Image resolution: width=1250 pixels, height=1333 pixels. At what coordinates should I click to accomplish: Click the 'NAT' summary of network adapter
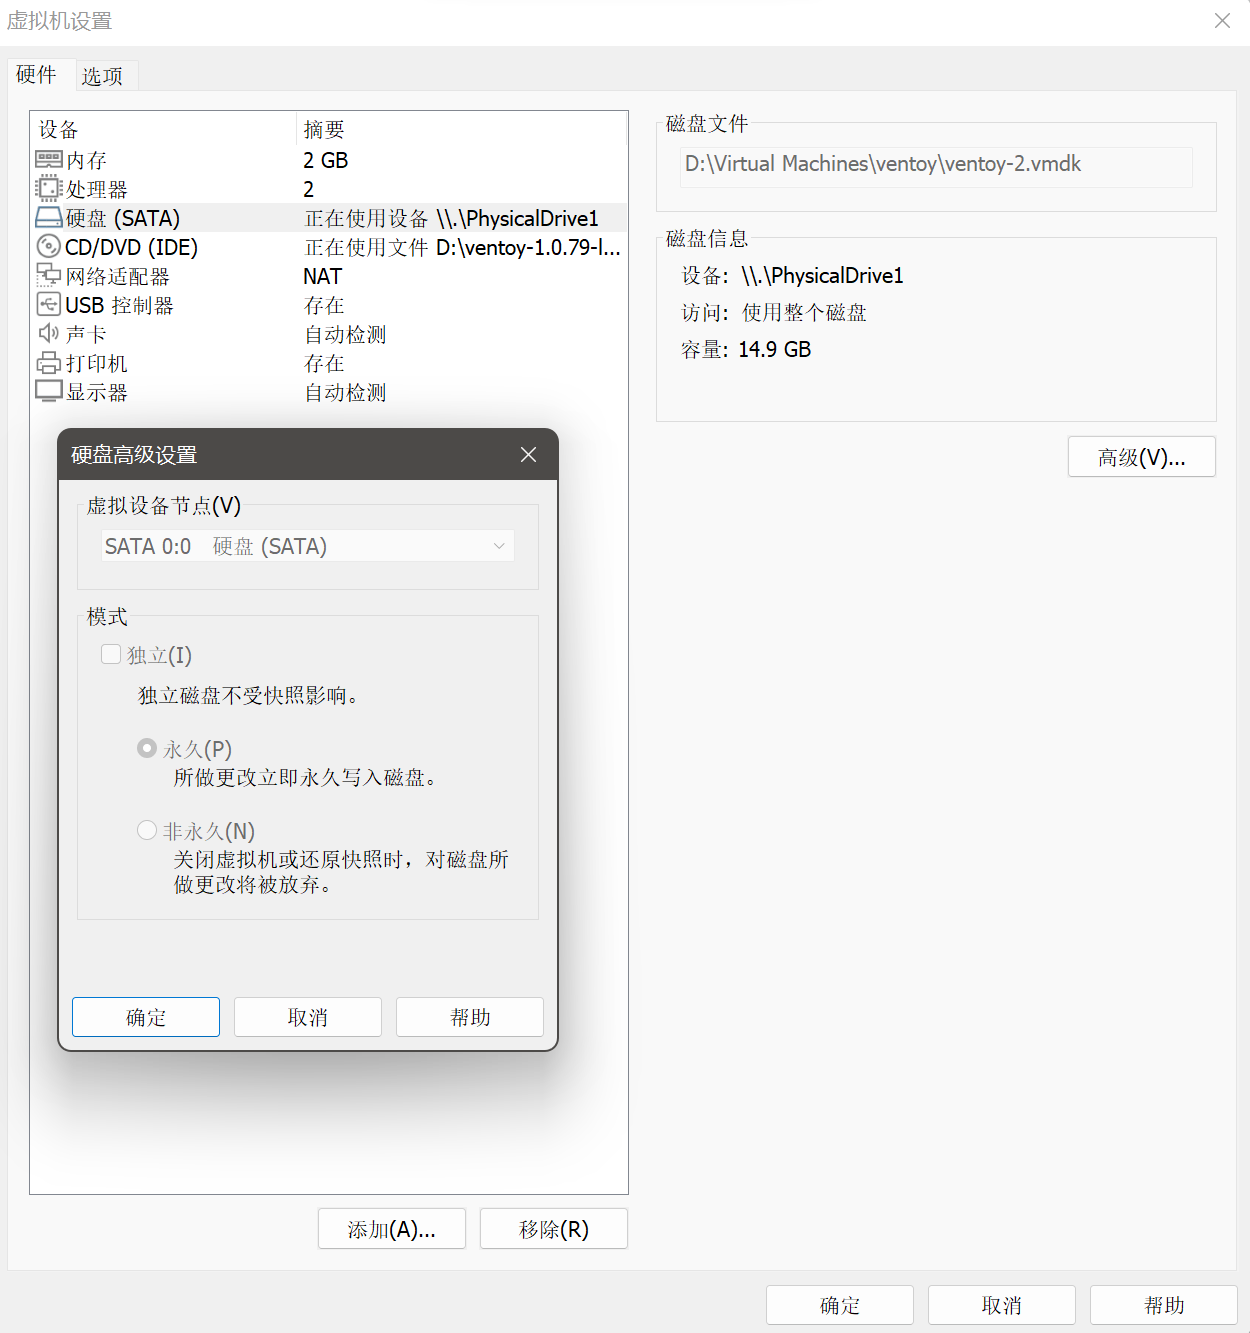[322, 276]
